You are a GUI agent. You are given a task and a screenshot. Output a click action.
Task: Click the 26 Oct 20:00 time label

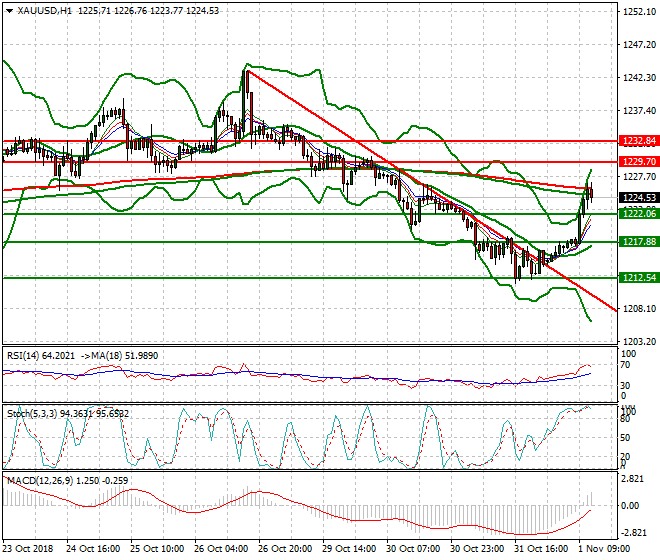(285, 549)
